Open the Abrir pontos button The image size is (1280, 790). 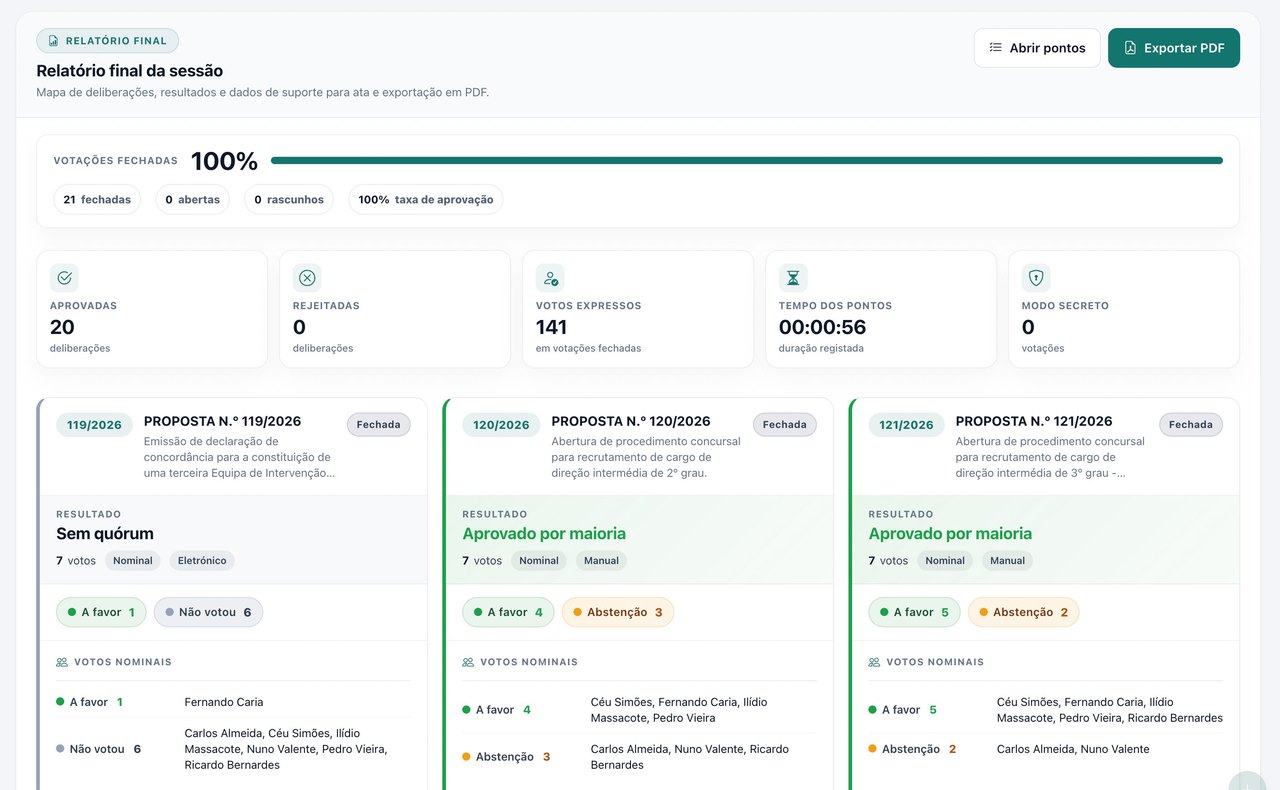(1037, 48)
